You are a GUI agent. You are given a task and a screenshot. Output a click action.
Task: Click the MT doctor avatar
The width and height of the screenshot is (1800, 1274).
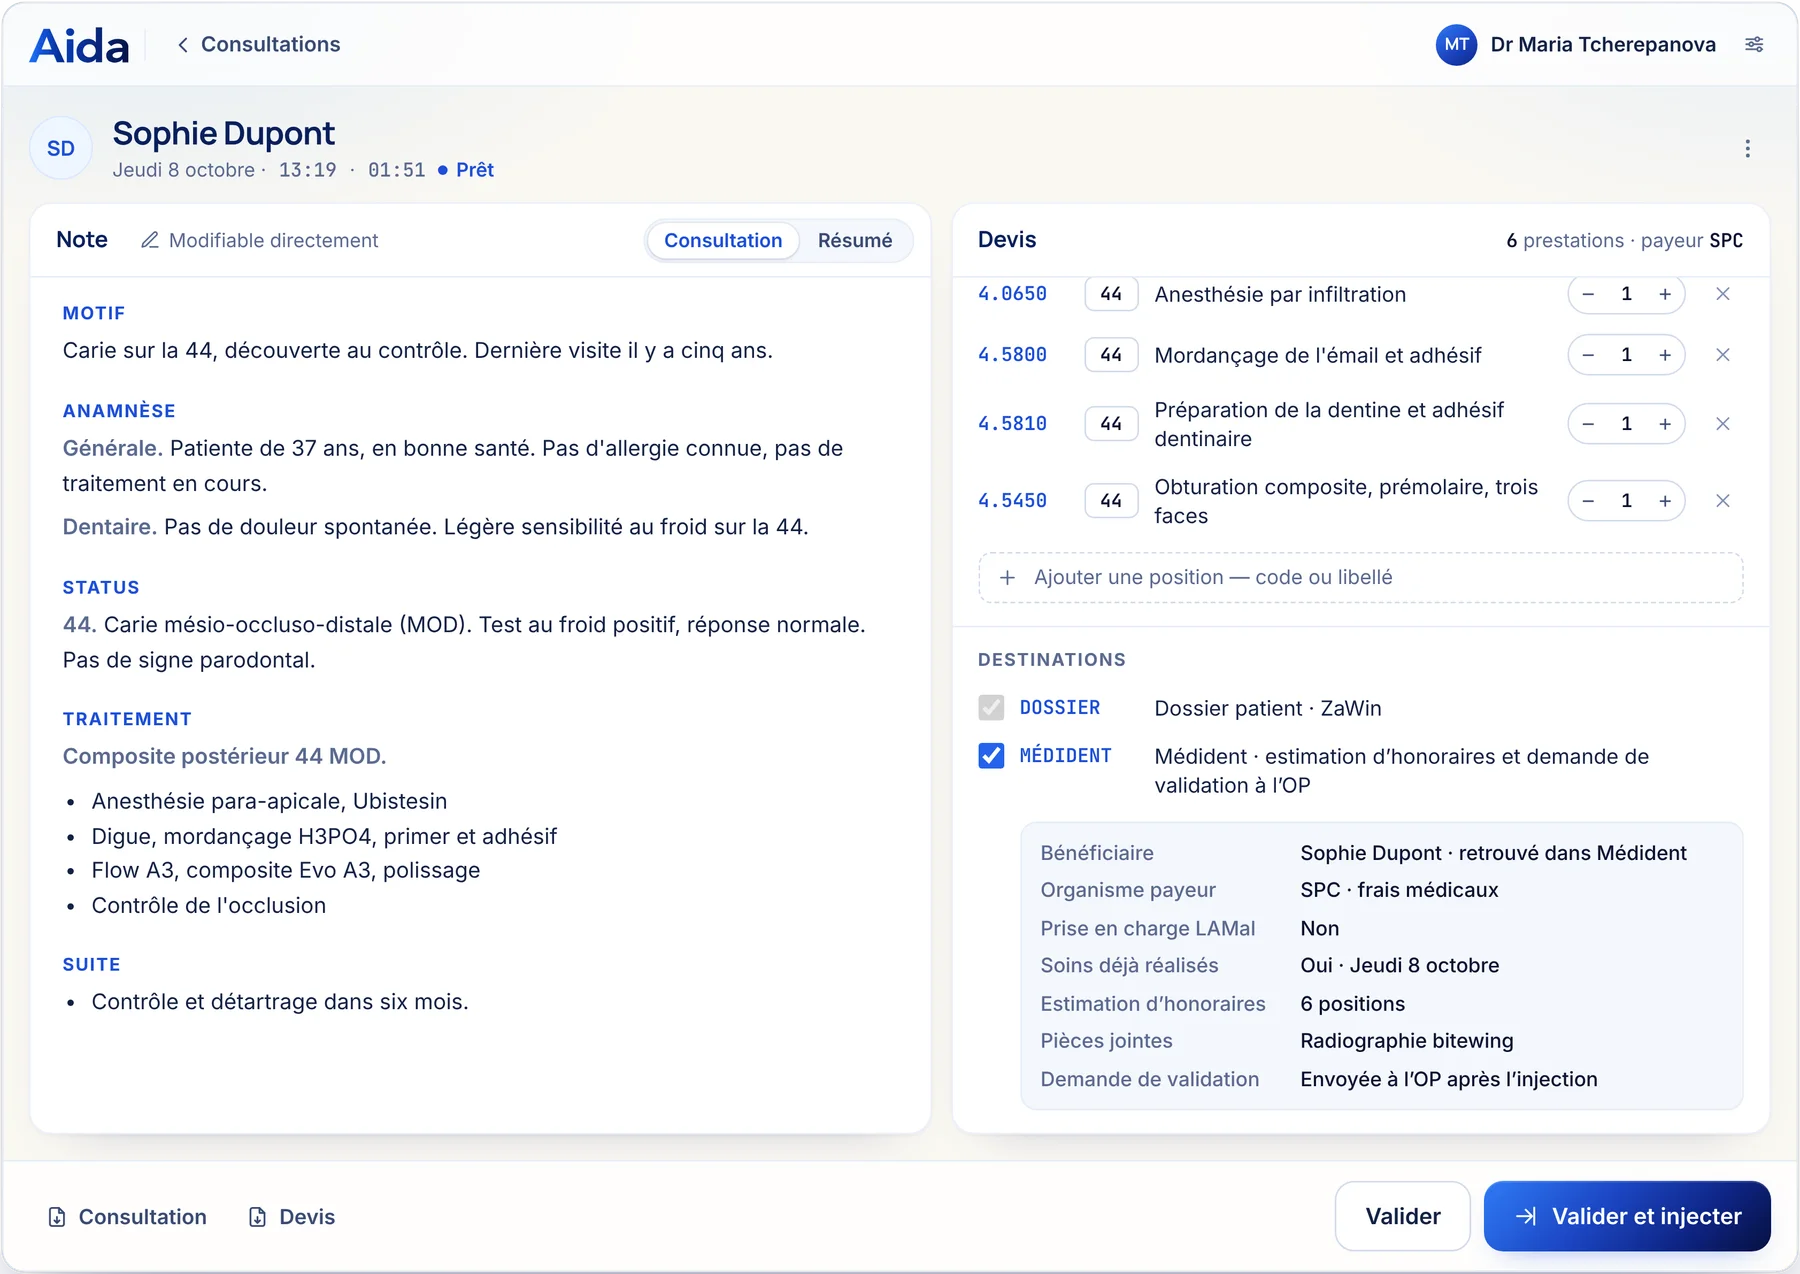[1456, 44]
